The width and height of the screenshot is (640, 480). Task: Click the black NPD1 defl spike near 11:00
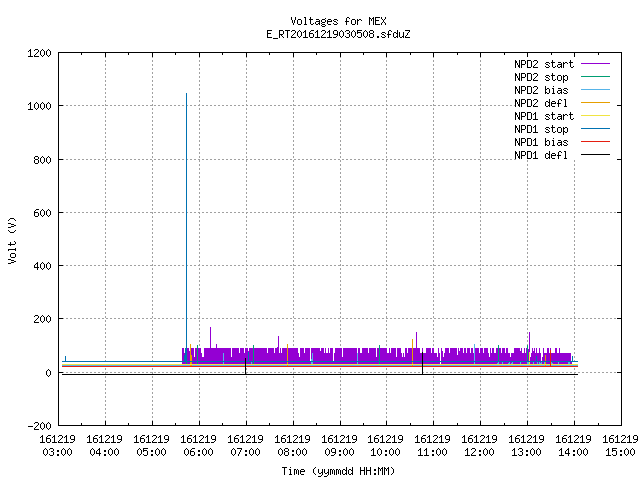(422, 363)
